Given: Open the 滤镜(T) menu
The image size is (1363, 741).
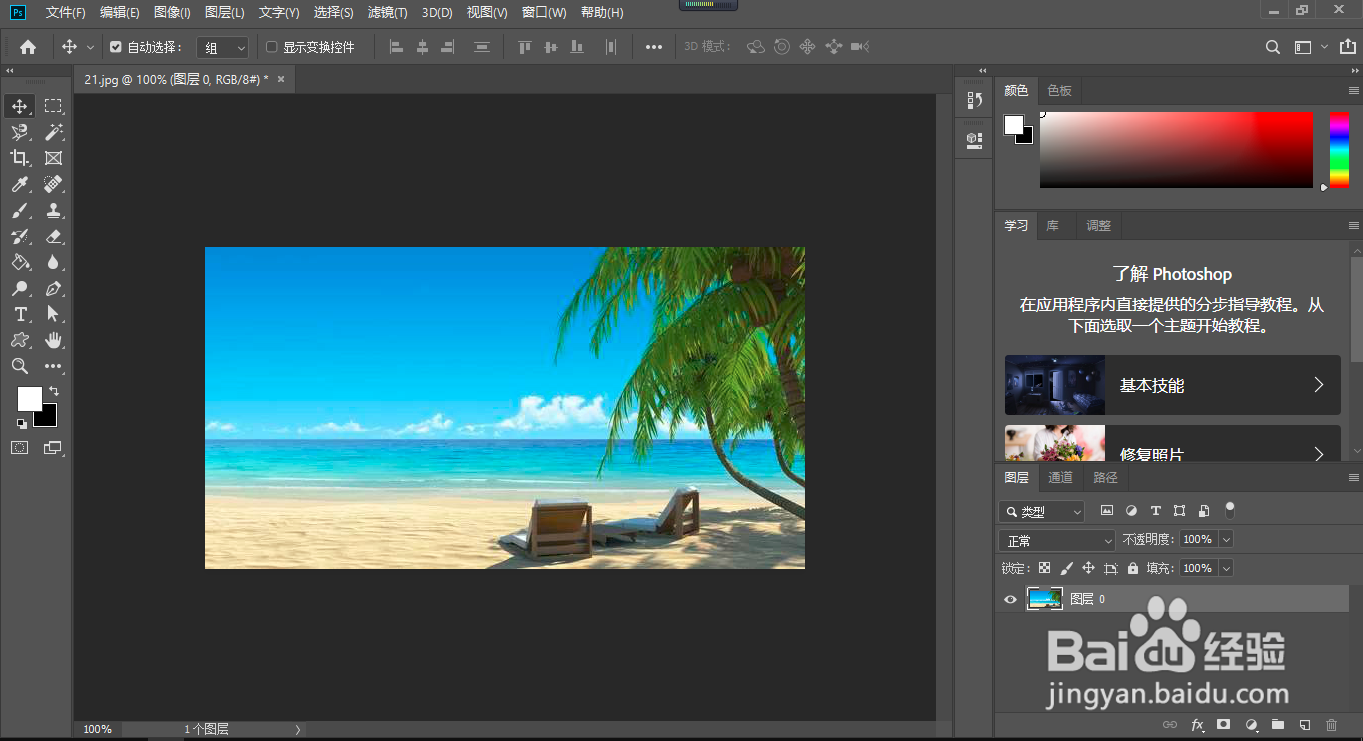Looking at the screenshot, I should click(x=387, y=12).
